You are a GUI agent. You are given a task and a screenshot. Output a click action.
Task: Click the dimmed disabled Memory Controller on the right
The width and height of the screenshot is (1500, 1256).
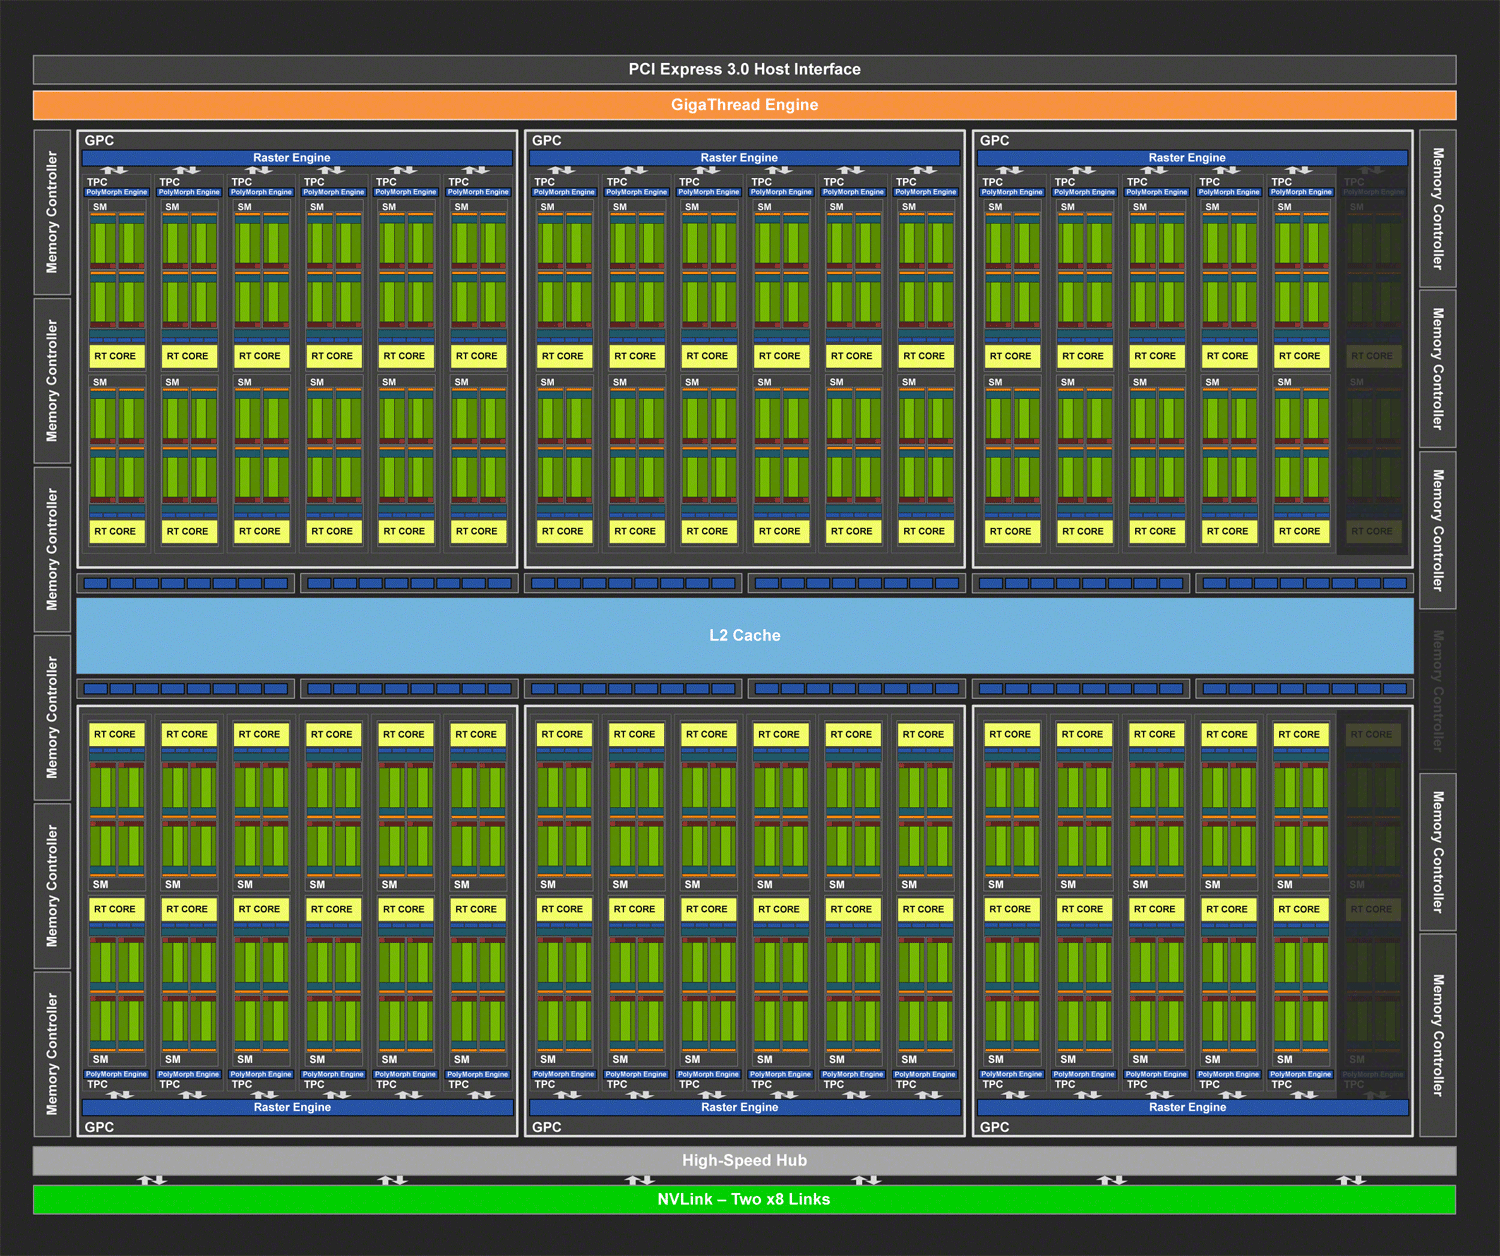1437,690
